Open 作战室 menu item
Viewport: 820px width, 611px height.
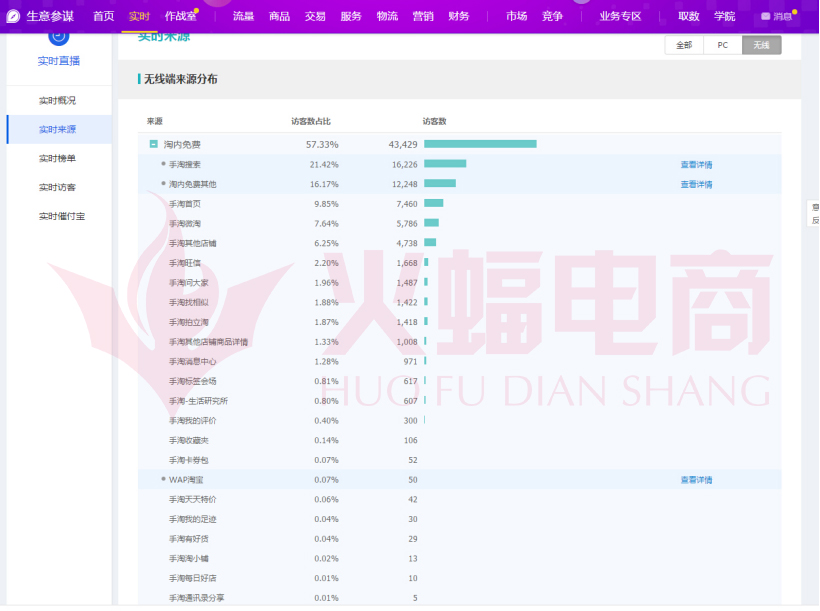(x=180, y=16)
